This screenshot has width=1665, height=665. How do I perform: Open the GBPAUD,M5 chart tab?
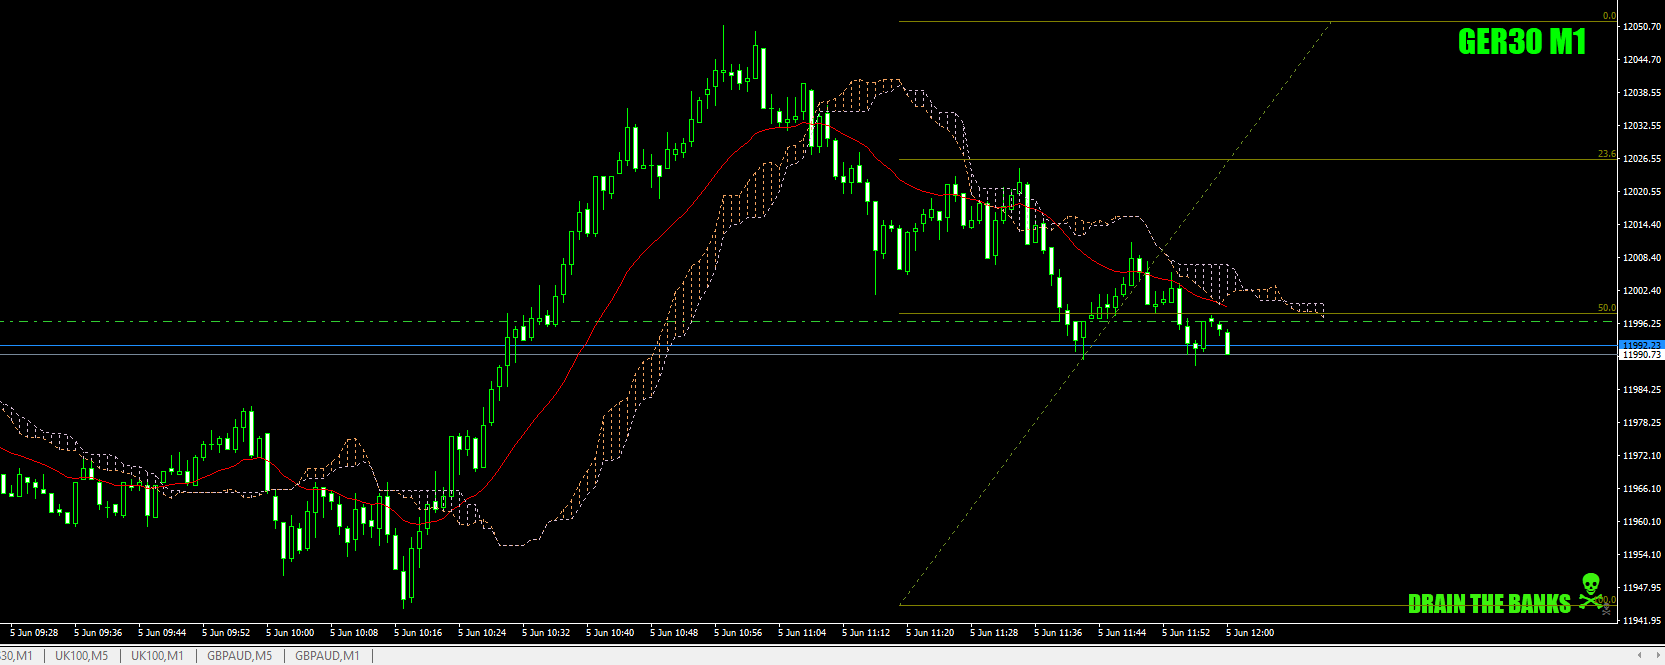[239, 656]
